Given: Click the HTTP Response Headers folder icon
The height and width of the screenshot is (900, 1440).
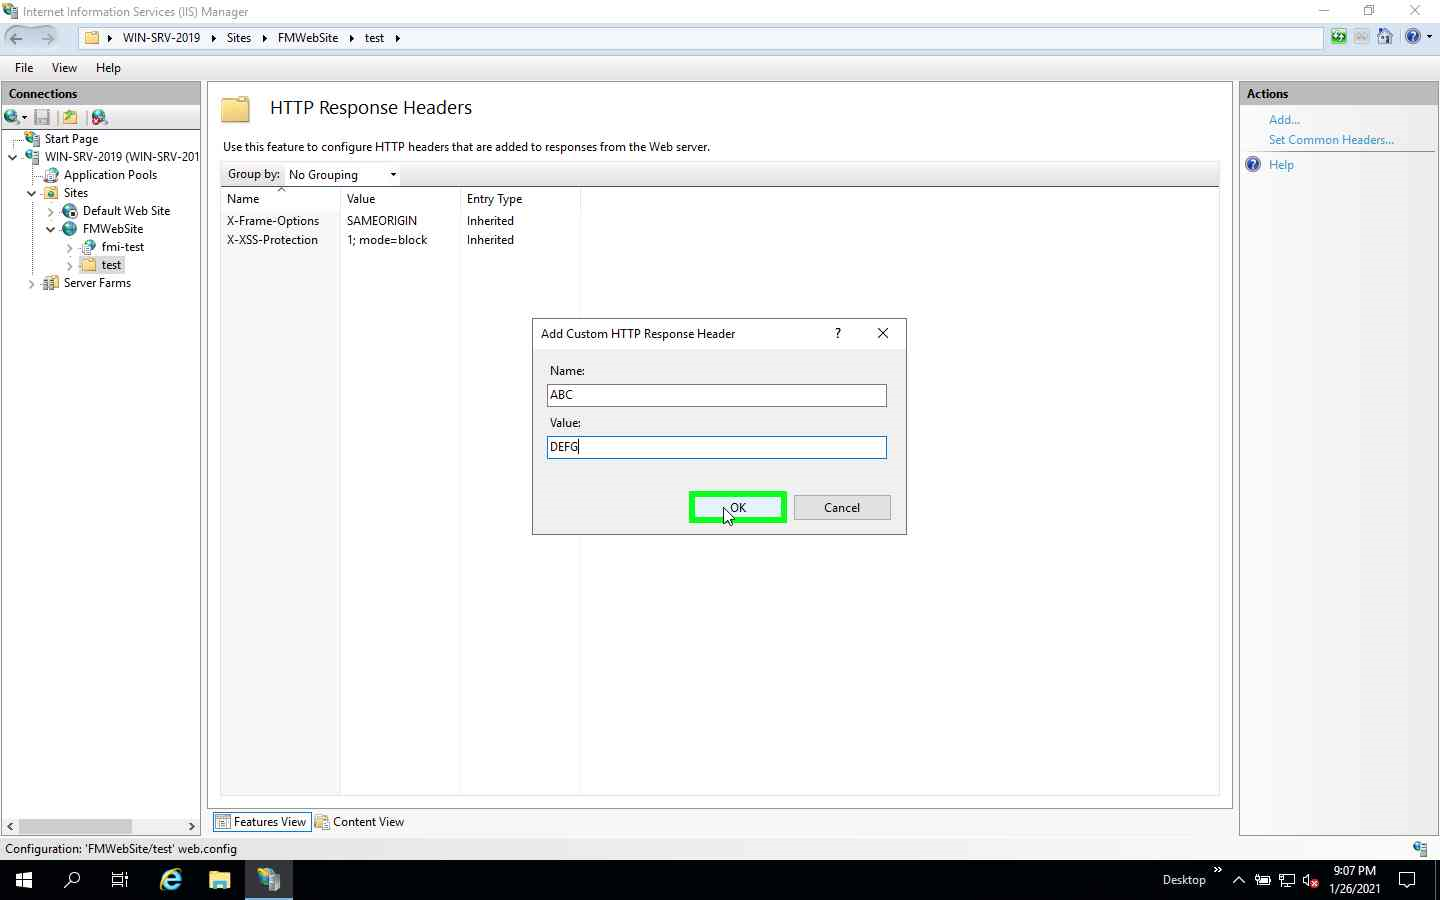Looking at the screenshot, I should click(x=234, y=110).
